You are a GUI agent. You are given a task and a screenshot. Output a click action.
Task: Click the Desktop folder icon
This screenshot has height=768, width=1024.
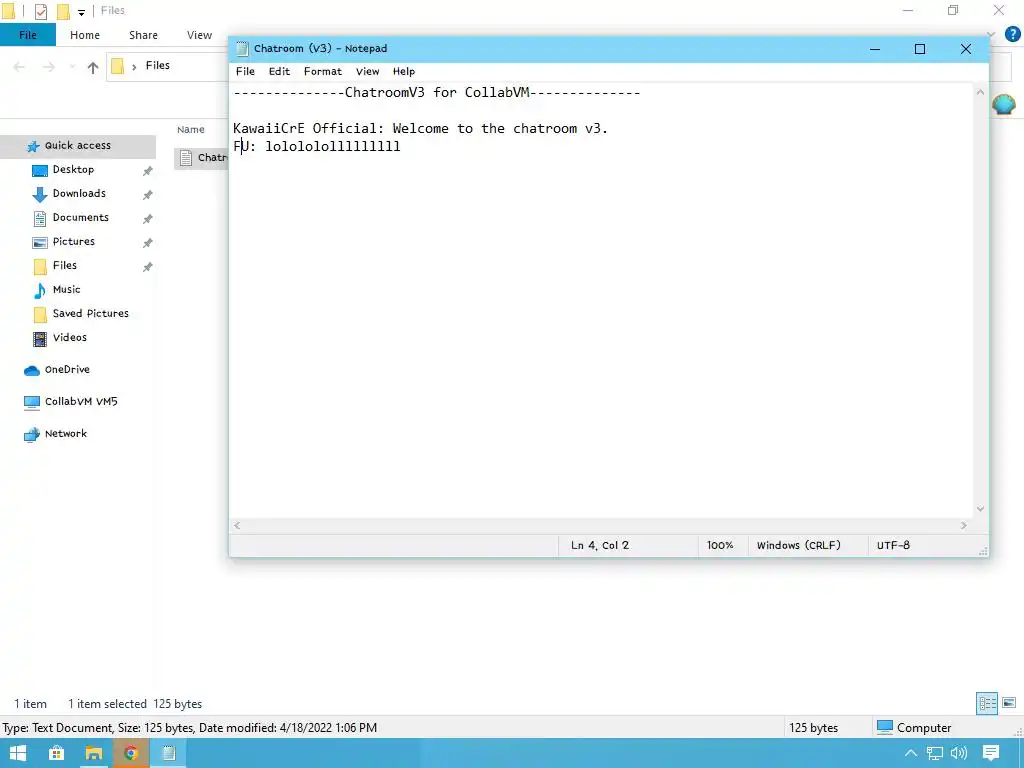(x=40, y=170)
